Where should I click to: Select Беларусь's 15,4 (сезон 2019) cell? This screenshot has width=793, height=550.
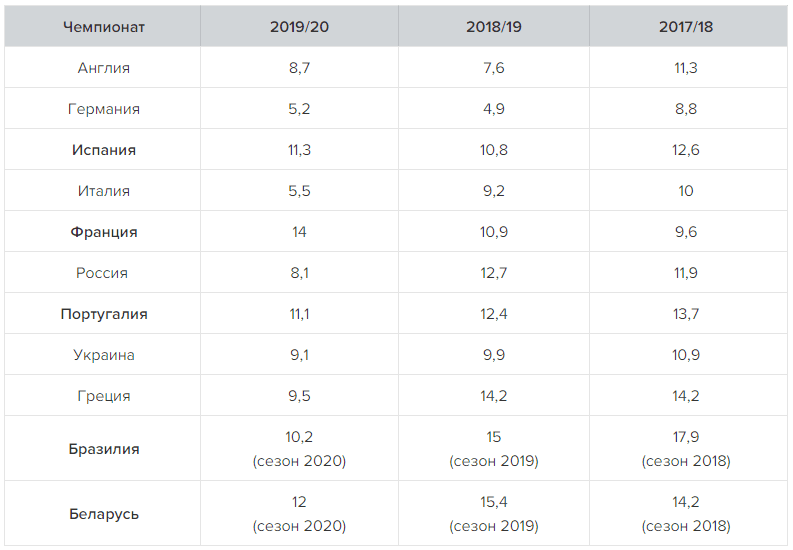[494, 514]
